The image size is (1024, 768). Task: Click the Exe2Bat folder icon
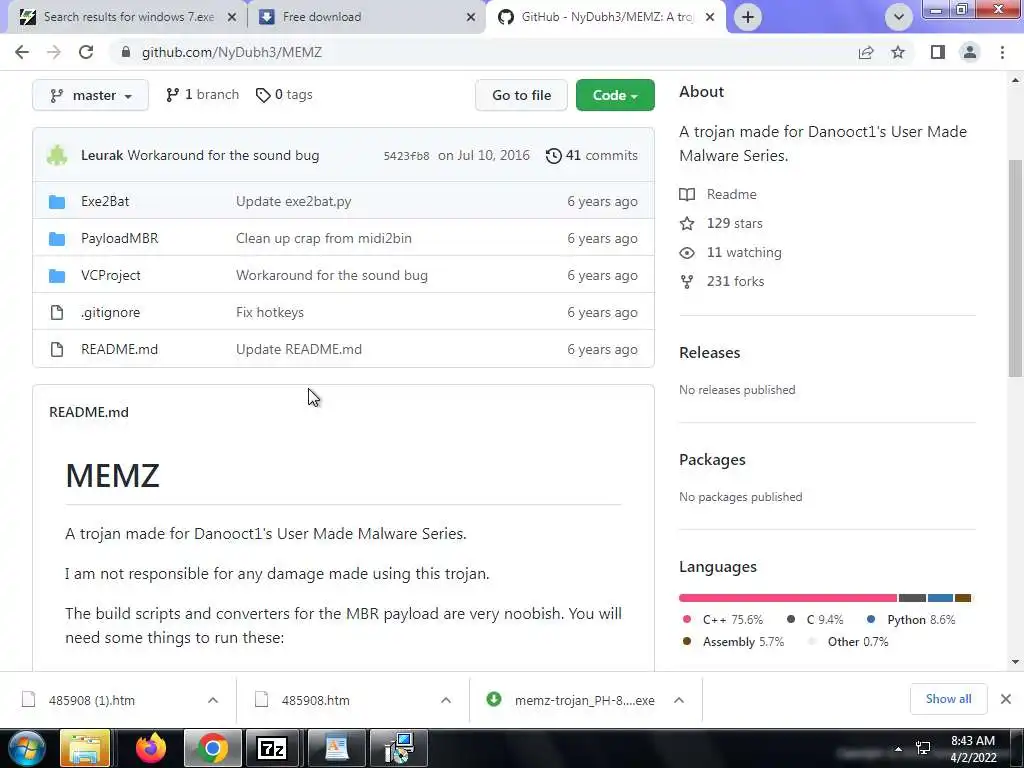57,202
